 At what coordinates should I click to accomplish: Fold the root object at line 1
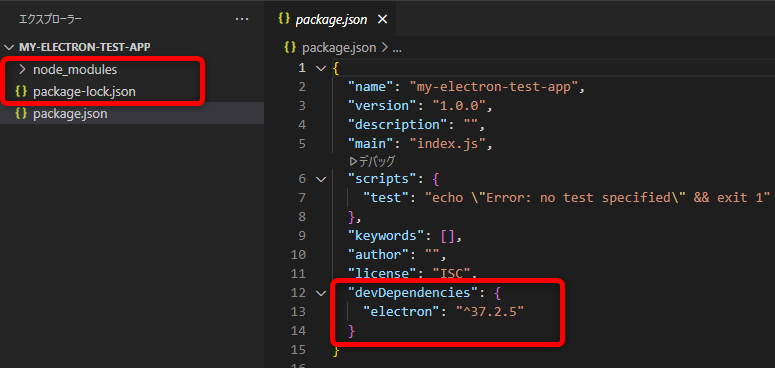[321, 68]
